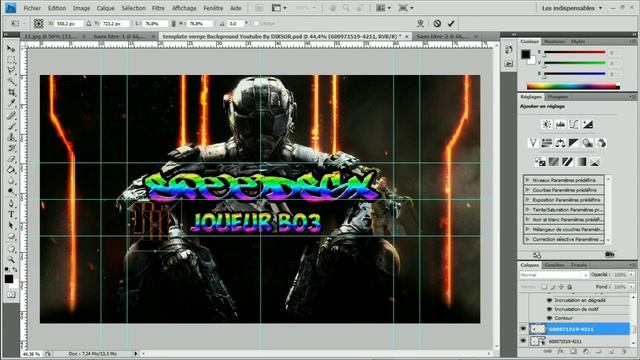
Task: Toggle visibility of Contour effect
Action: 549,318
